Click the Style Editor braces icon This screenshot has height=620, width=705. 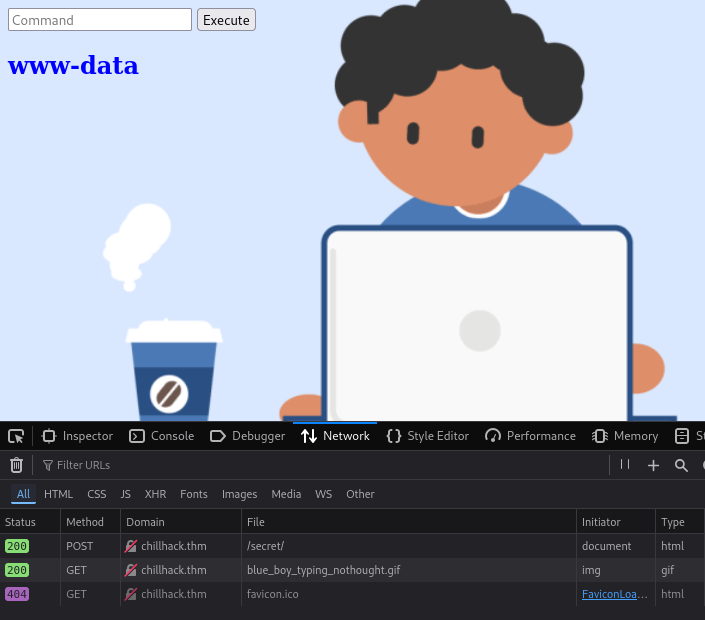click(394, 436)
